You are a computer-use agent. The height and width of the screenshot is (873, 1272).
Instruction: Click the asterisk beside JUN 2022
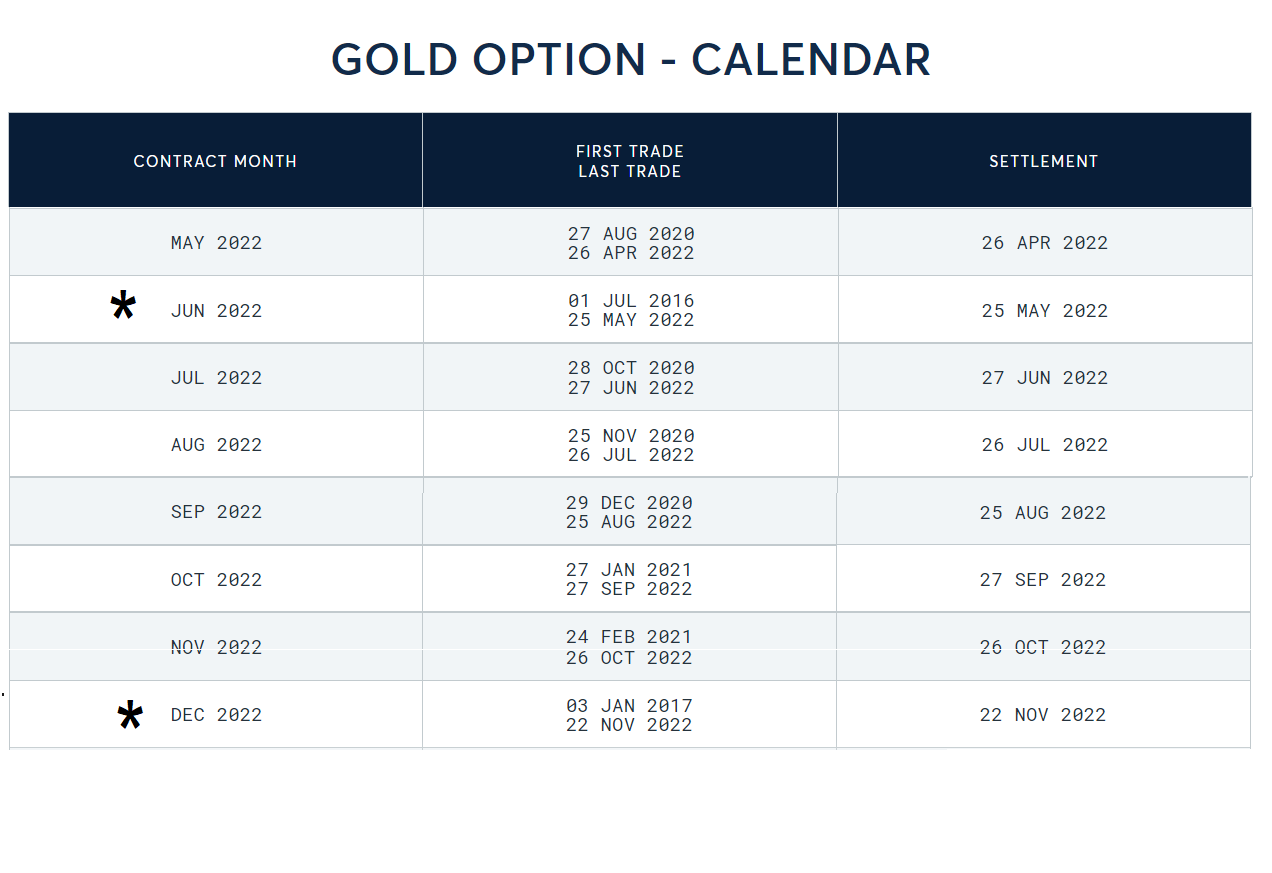[123, 306]
